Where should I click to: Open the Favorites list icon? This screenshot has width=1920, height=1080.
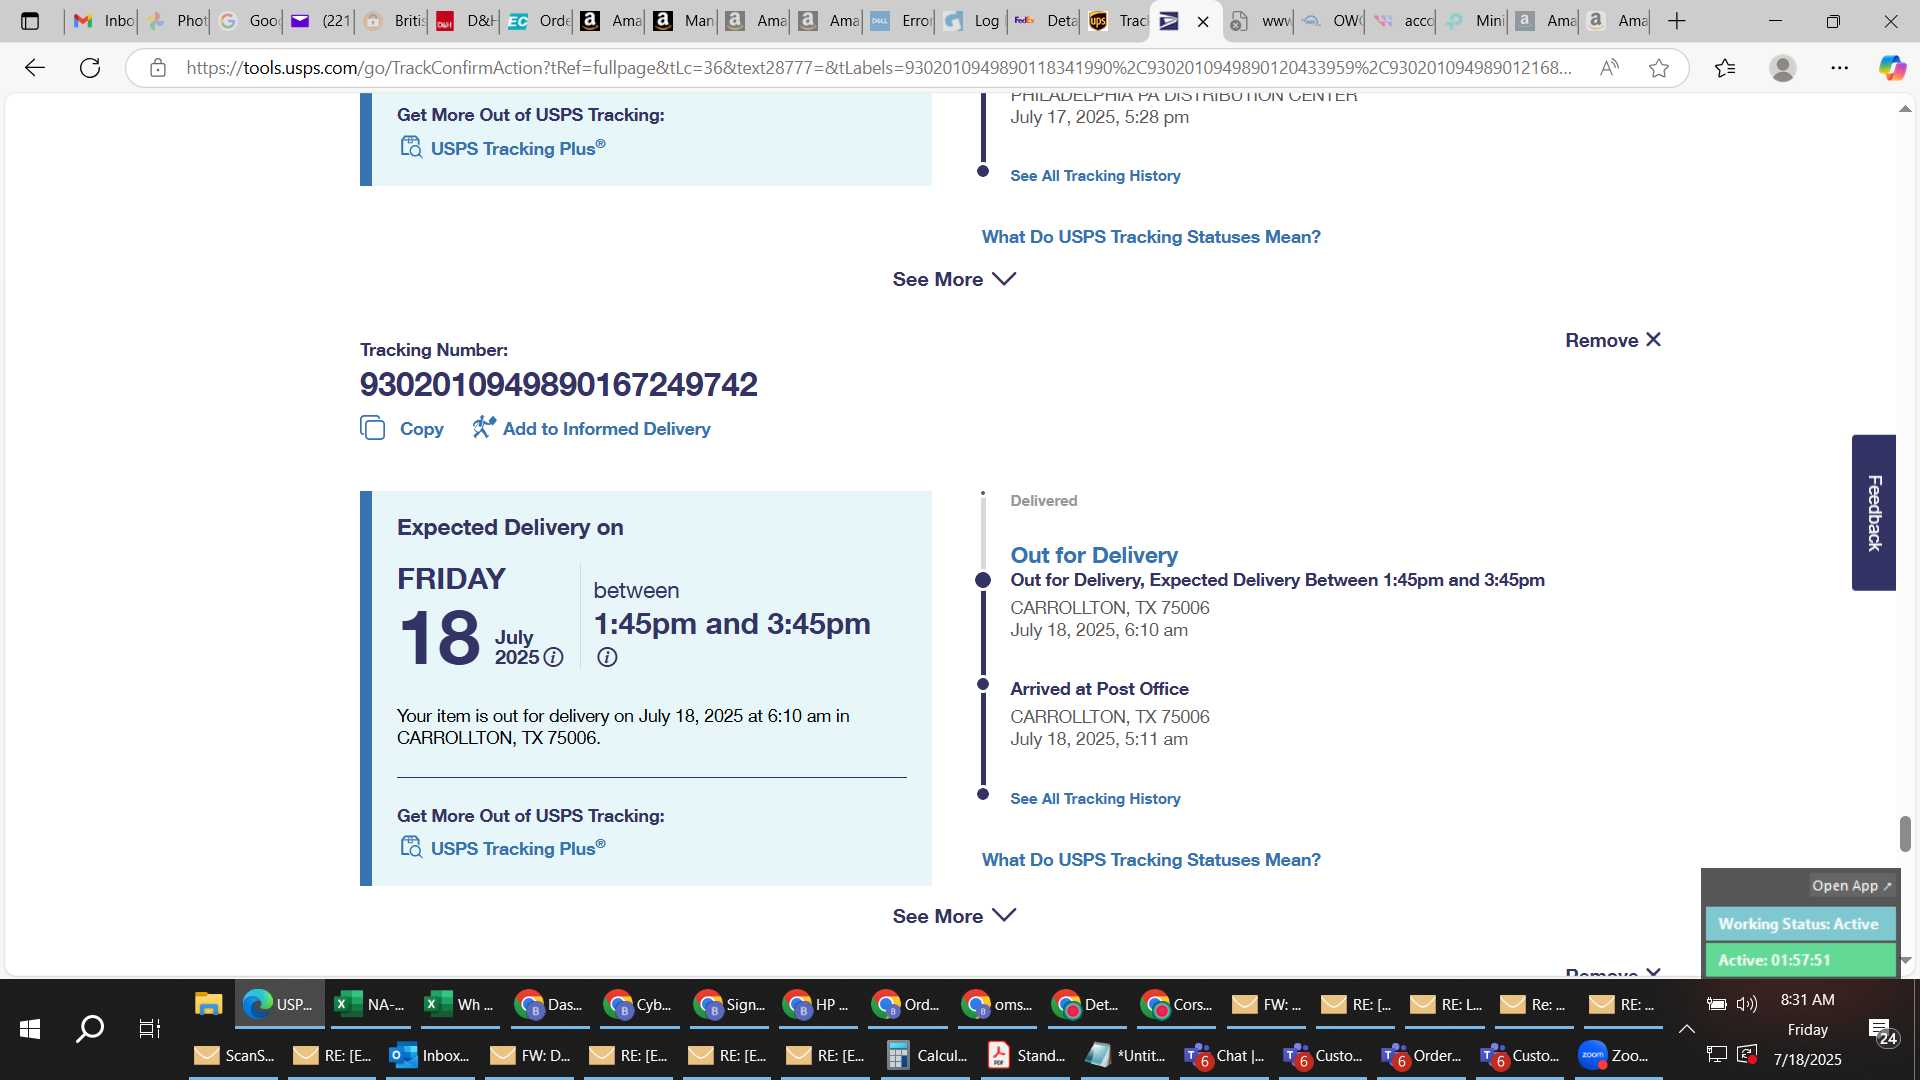point(1725,68)
